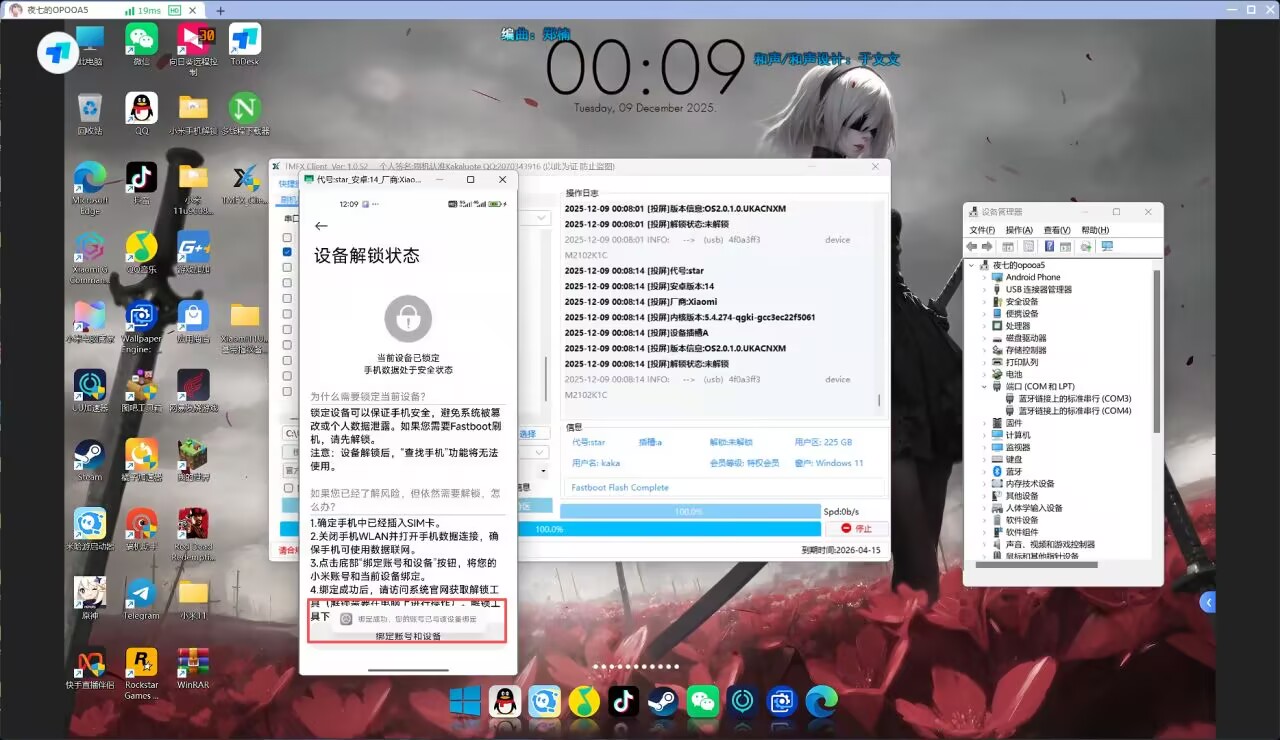Check the topmost partition checkbox in IMFX Client
This screenshot has width=1280, height=740.
click(x=285, y=239)
